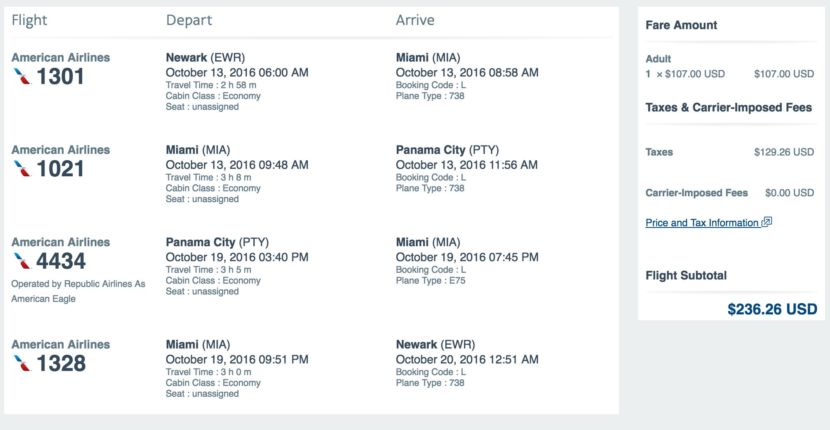Click the Depart column header
Image resolution: width=830 pixels, height=430 pixels.
click(188, 20)
